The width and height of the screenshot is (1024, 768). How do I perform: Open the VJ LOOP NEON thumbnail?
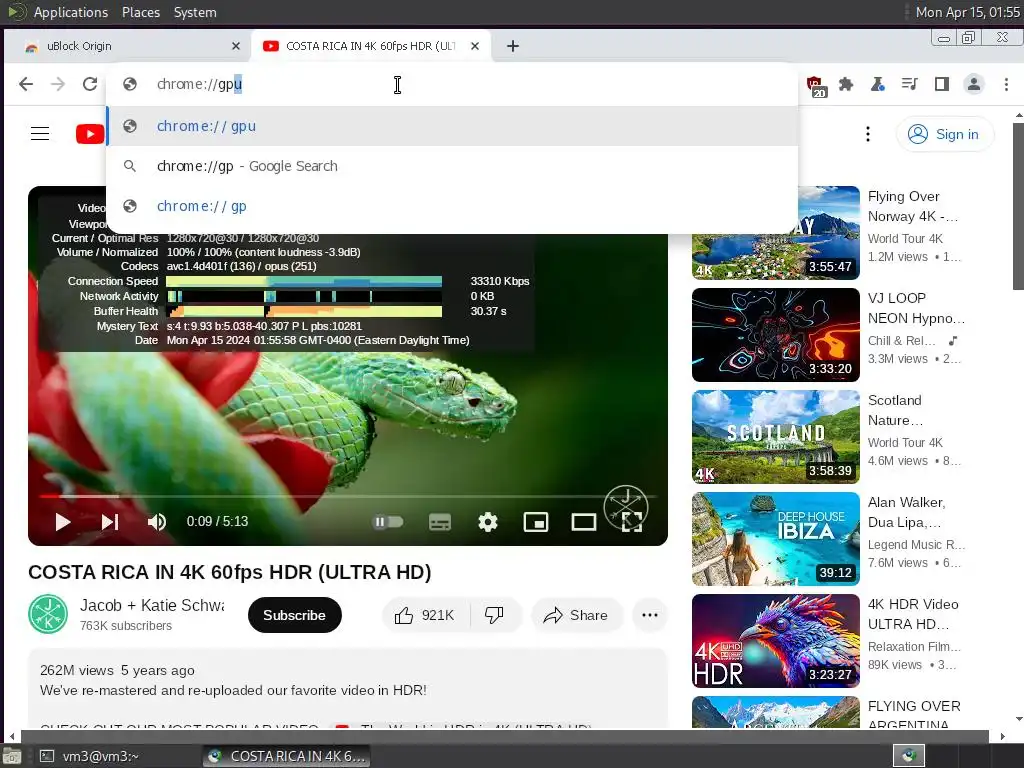click(776, 335)
